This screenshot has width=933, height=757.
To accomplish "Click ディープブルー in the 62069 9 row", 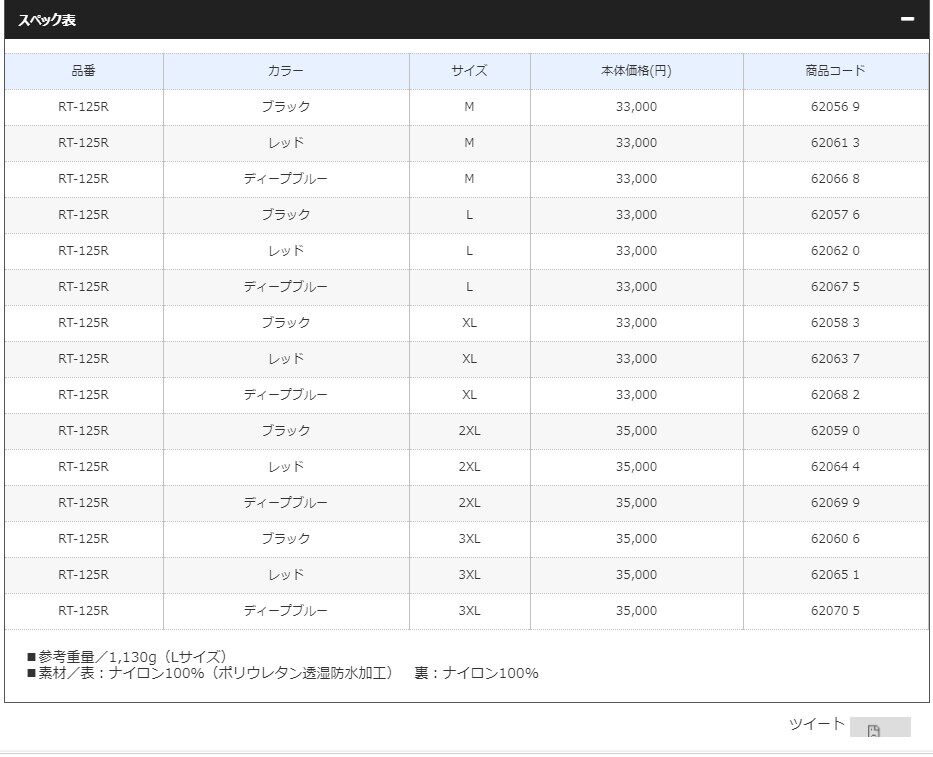I will pos(286,503).
